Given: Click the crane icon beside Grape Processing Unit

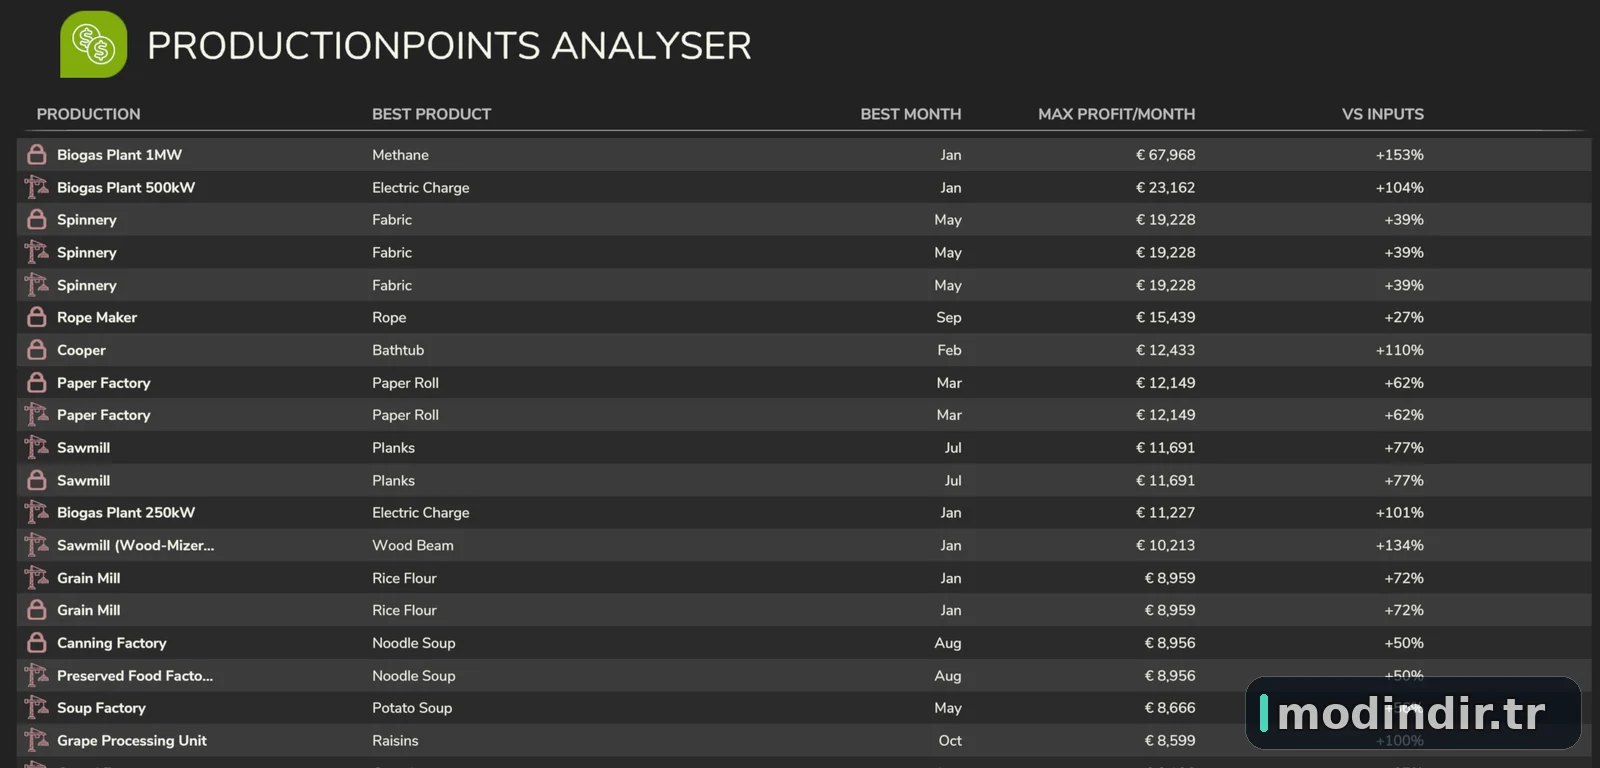Looking at the screenshot, I should tap(37, 740).
